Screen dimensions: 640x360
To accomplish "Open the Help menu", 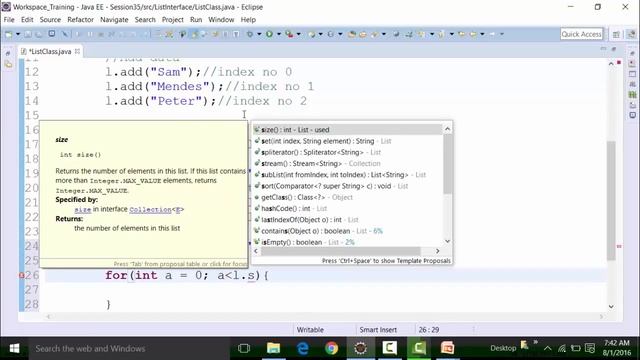I will point(248,20).
